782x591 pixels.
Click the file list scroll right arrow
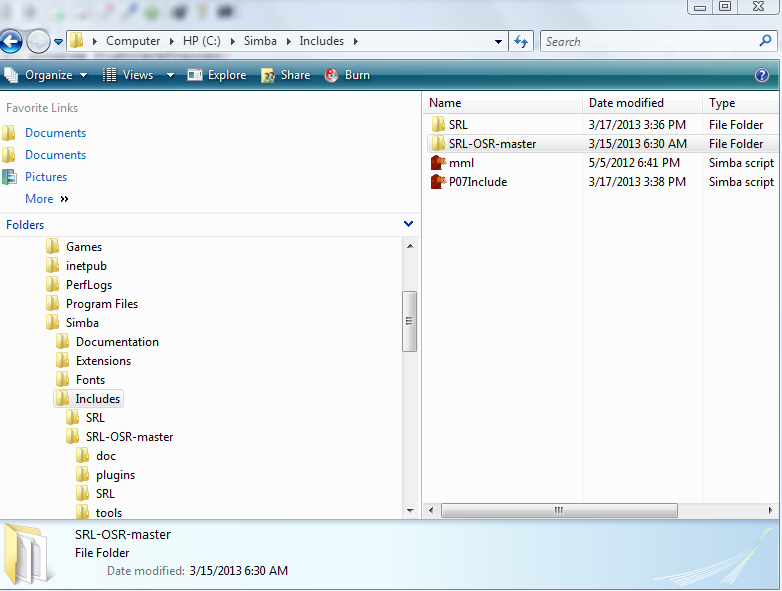click(770, 510)
